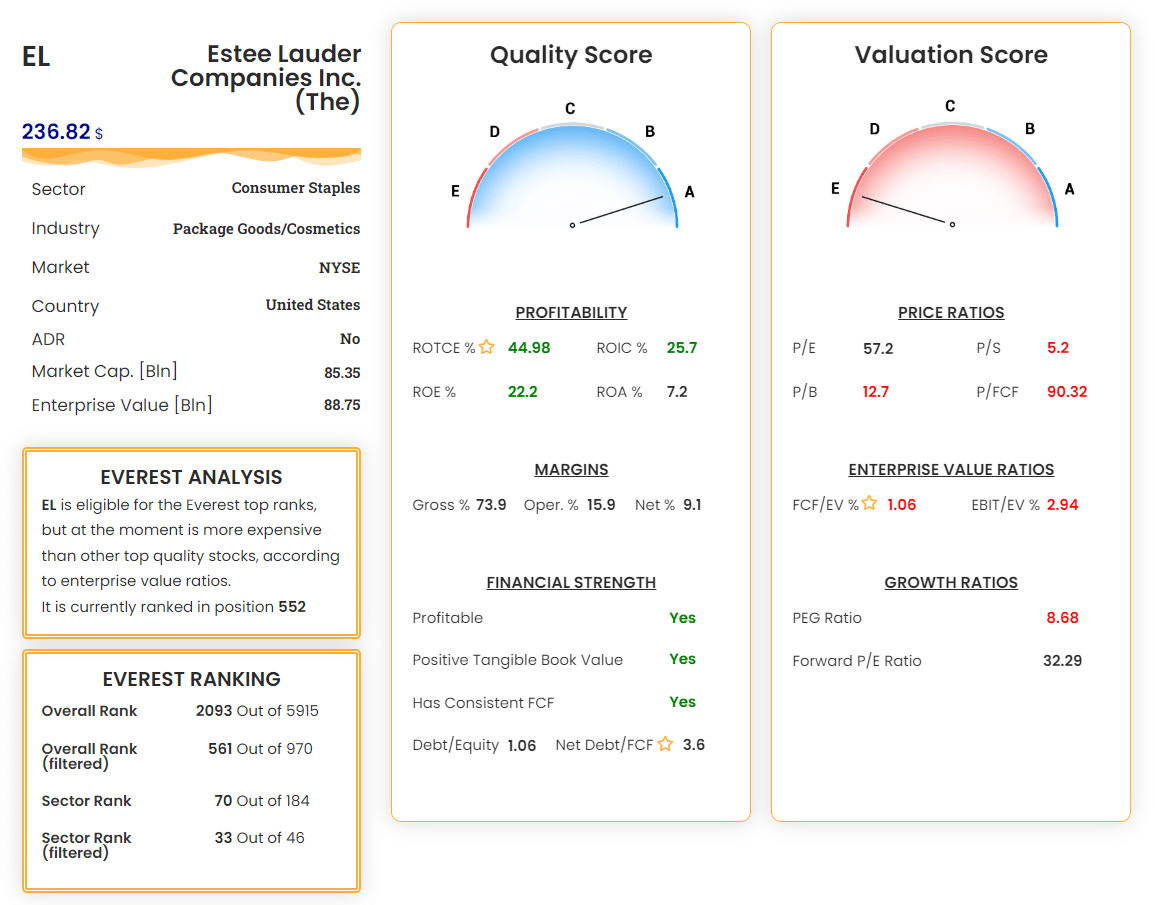This screenshot has height=905, width=1155.
Task: Select the Net margin value 9.1
Action: click(692, 504)
